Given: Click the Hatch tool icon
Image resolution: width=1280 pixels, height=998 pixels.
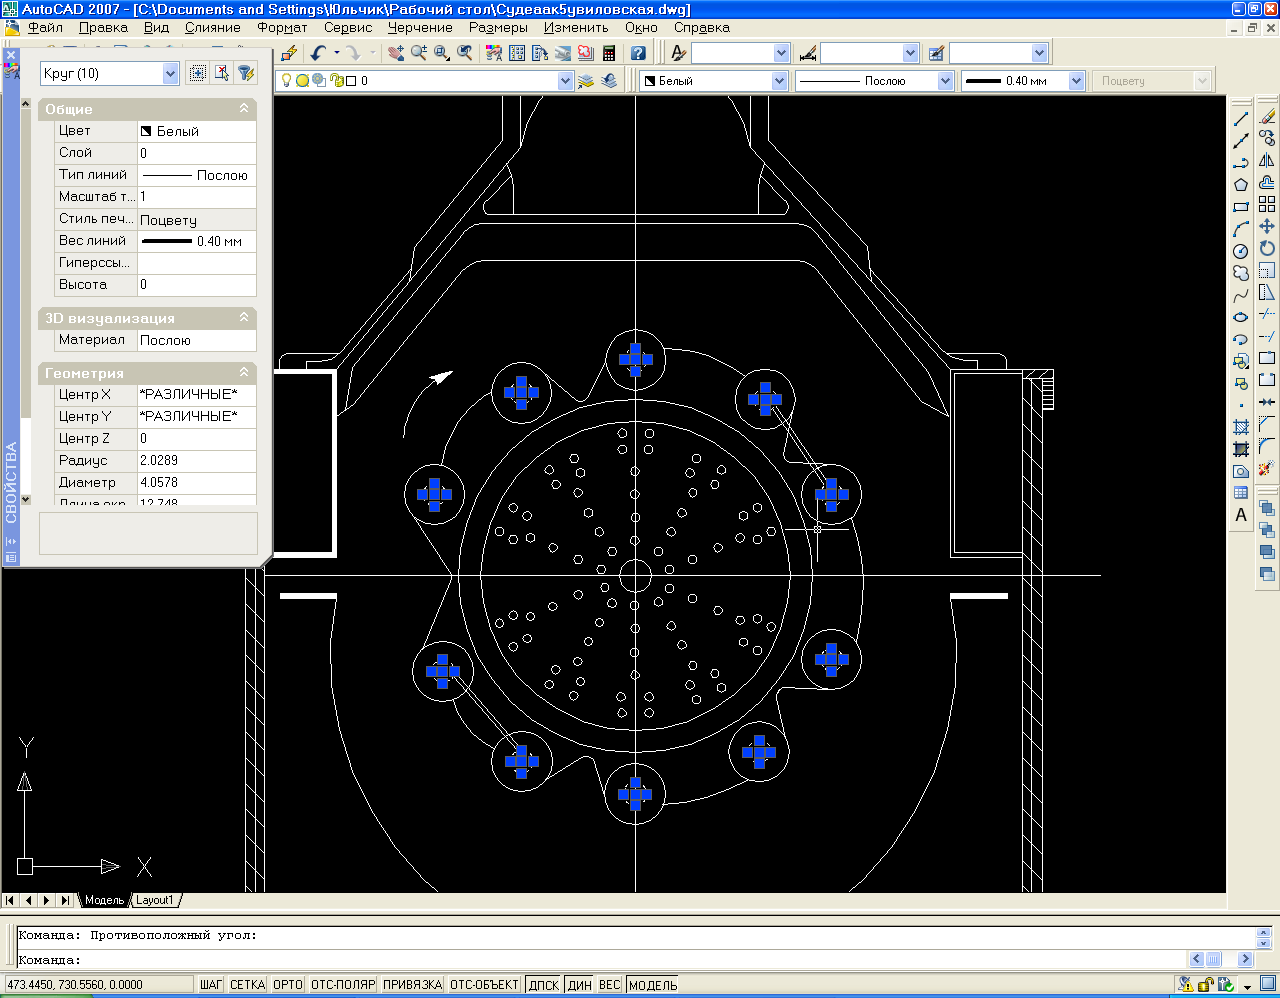Looking at the screenshot, I should 1241,427.
